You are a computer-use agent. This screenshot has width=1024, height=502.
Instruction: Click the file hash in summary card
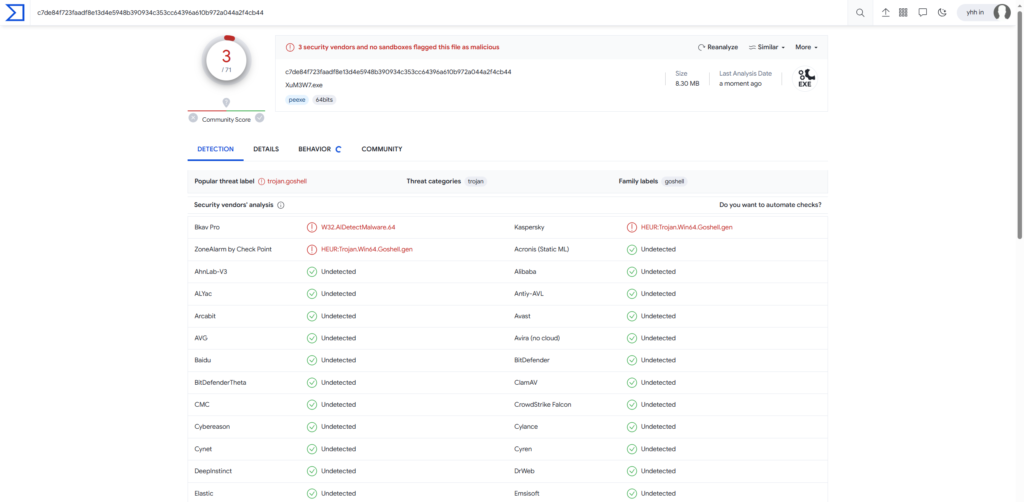[398, 72]
